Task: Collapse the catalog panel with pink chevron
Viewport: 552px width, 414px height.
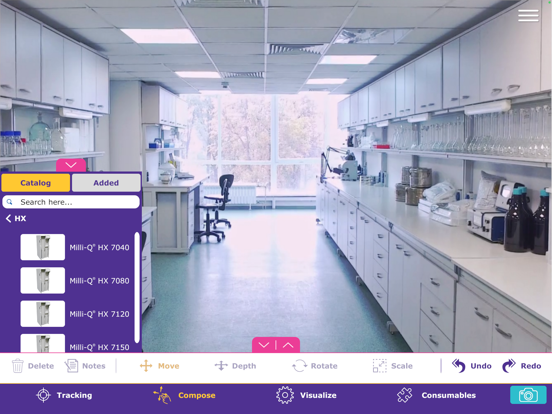Action: click(71, 165)
